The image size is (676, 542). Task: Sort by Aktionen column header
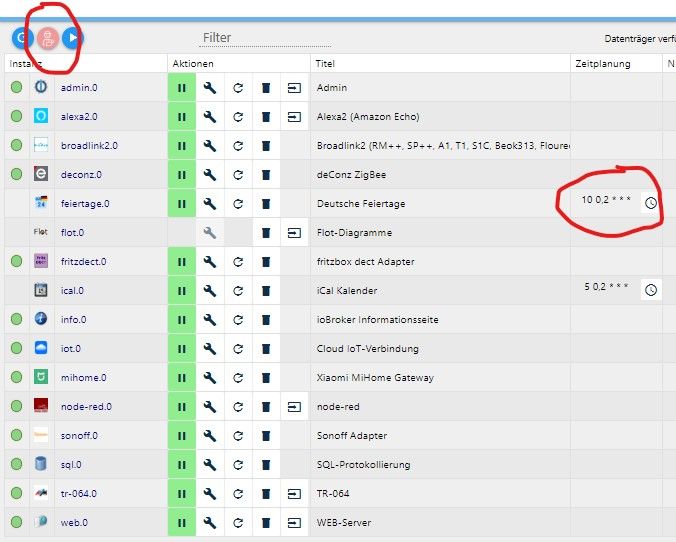pos(193,64)
